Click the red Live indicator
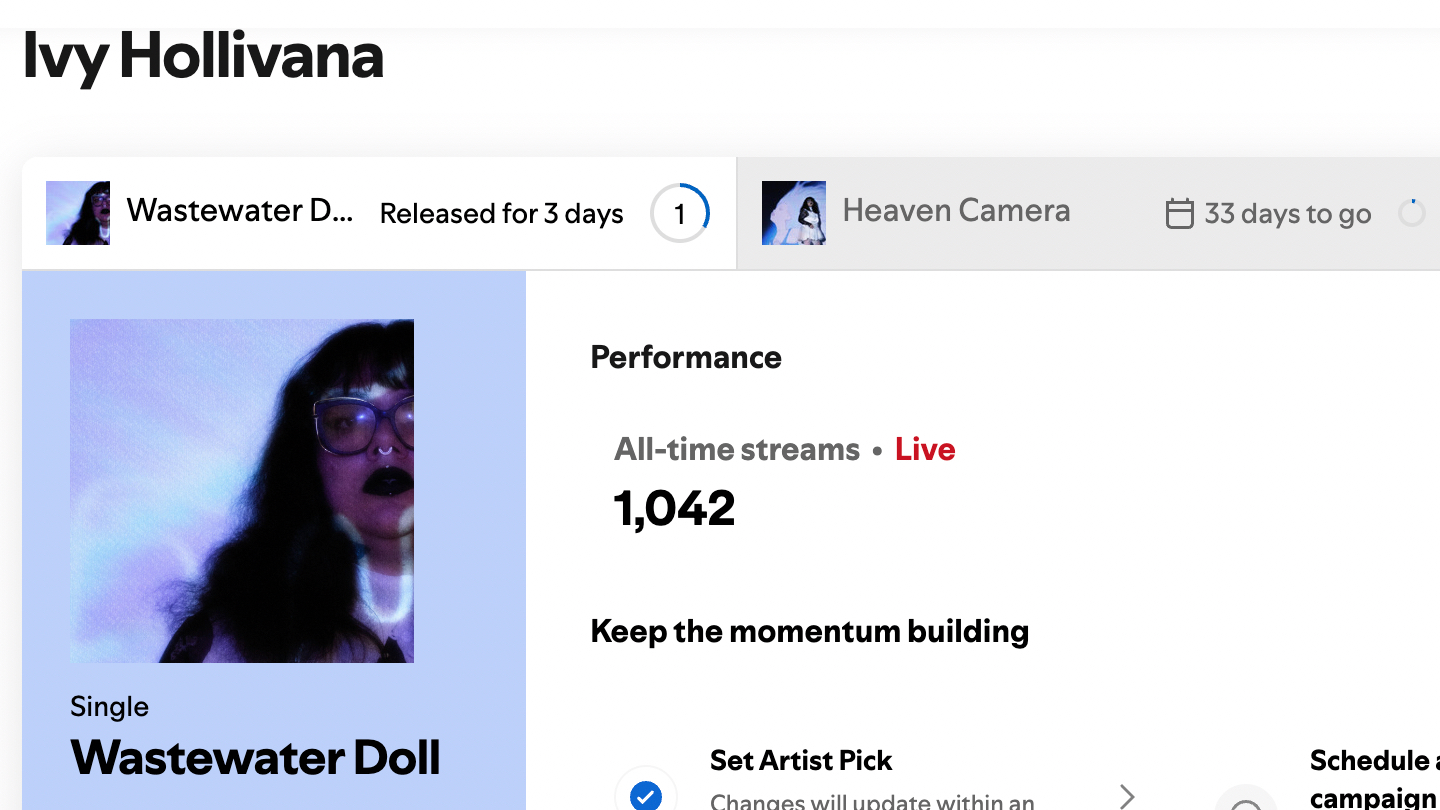The width and height of the screenshot is (1440, 810). pos(925,450)
